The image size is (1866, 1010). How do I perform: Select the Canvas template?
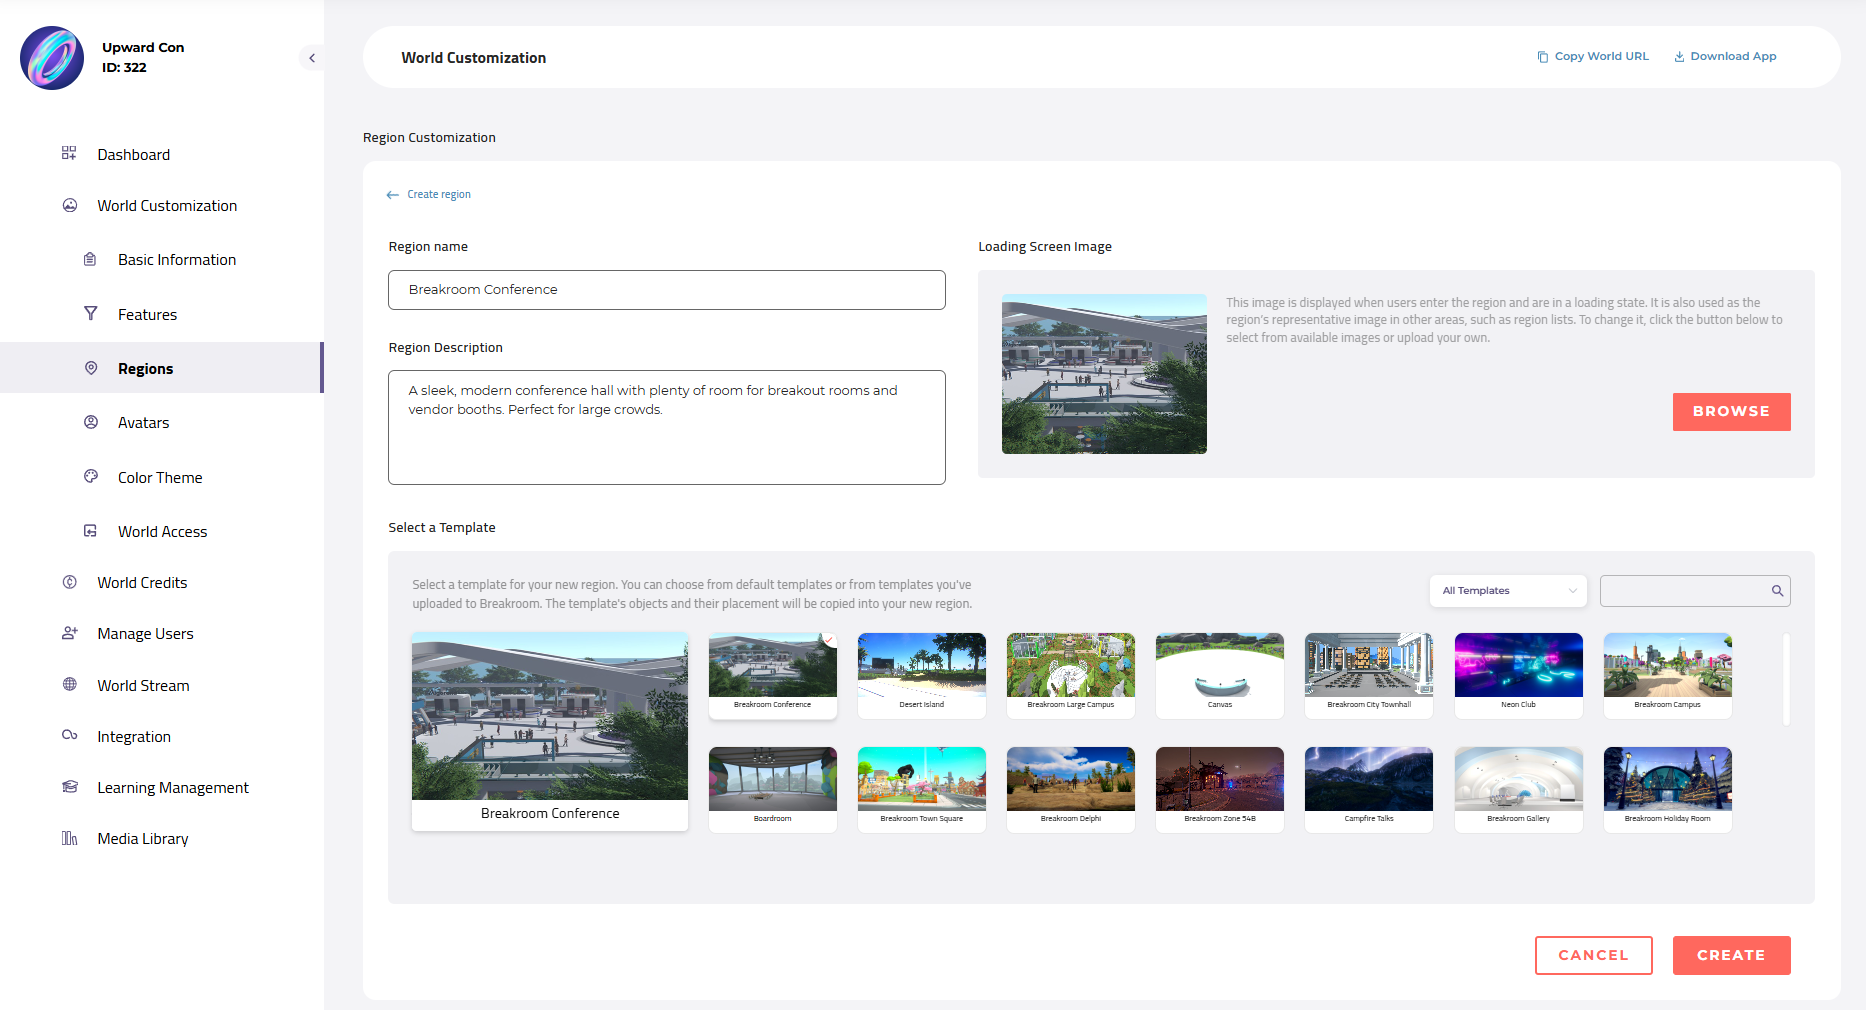[x=1220, y=675]
